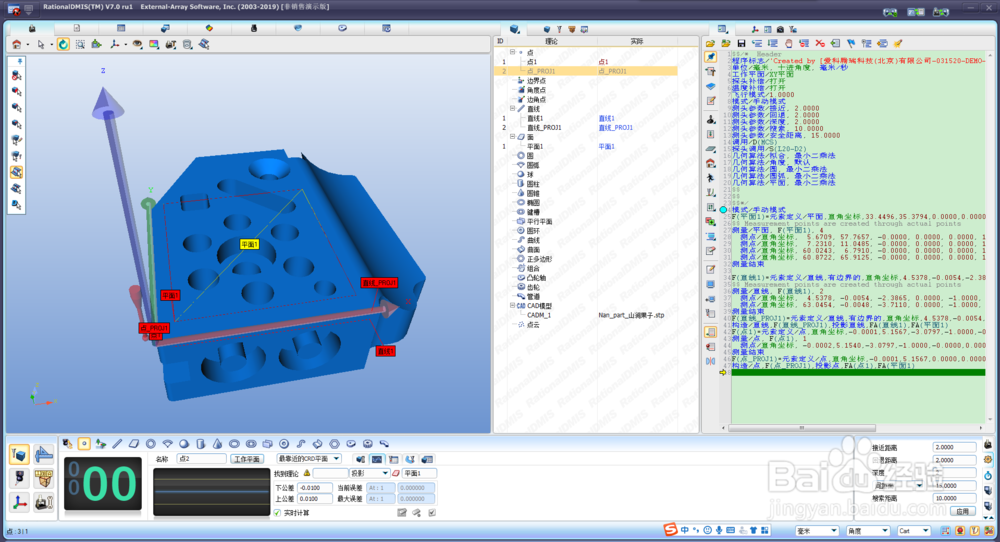This screenshot has height=542, width=1000.
Task: Switch to the third top tab with table icon
Action: pyautogui.click(x=121, y=28)
